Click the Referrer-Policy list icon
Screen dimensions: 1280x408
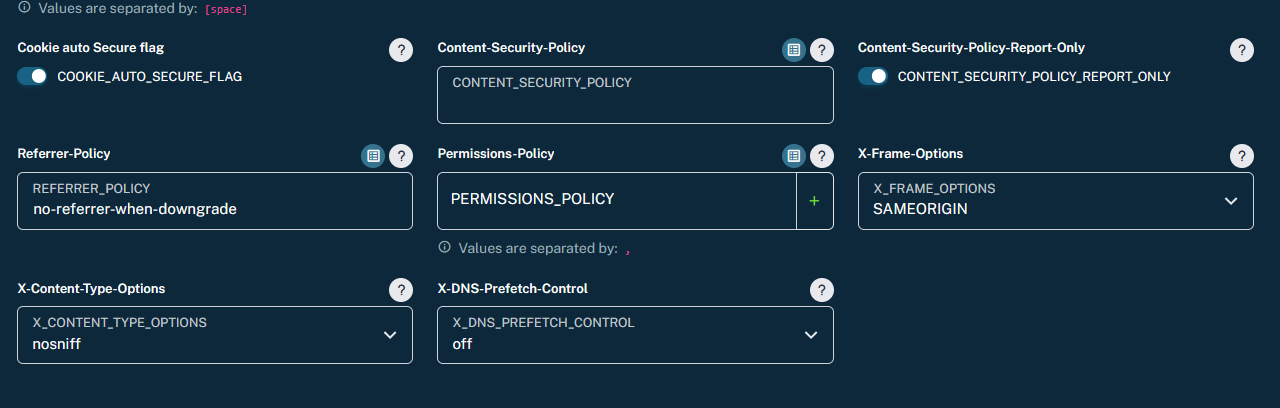pyautogui.click(x=373, y=156)
